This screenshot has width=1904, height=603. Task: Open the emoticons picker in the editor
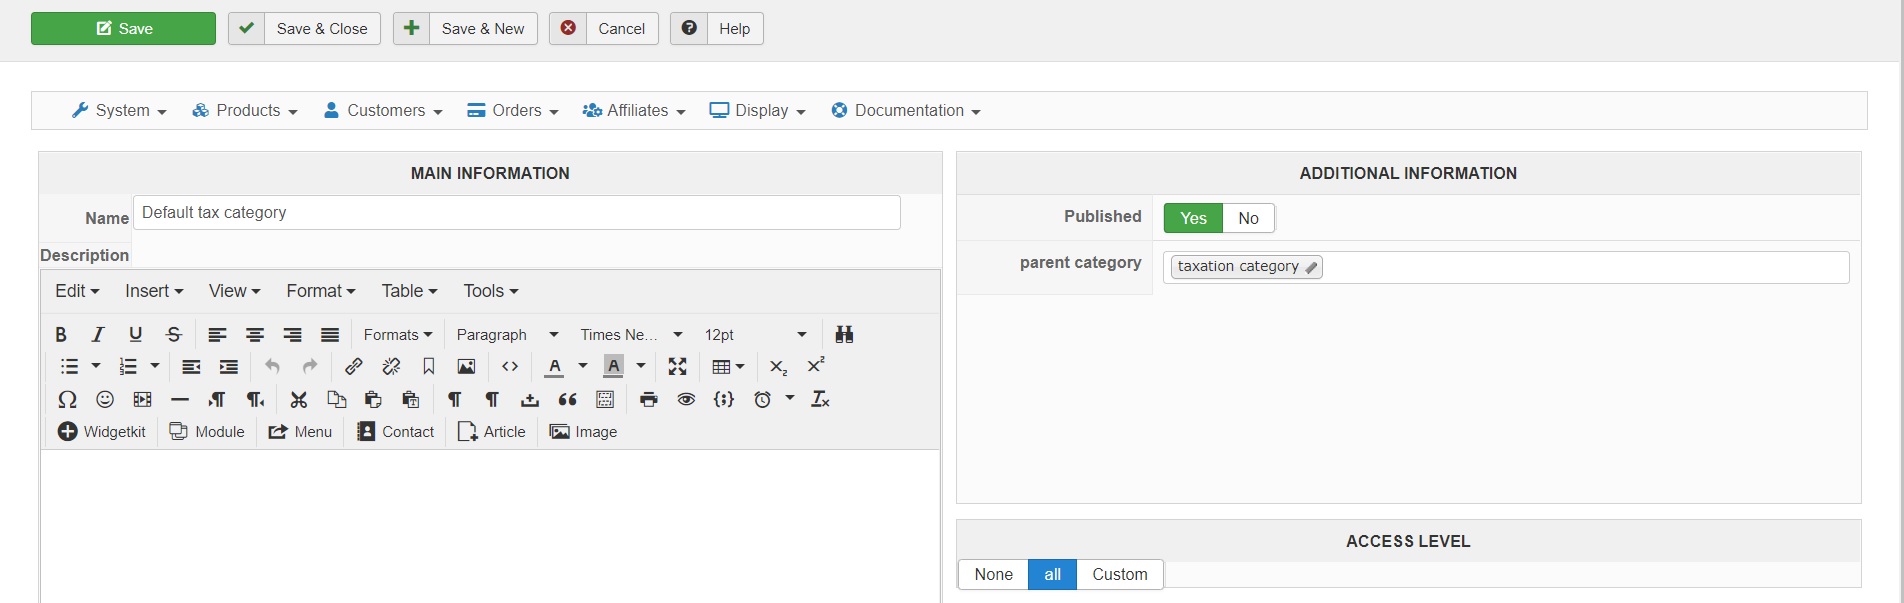[105, 400]
